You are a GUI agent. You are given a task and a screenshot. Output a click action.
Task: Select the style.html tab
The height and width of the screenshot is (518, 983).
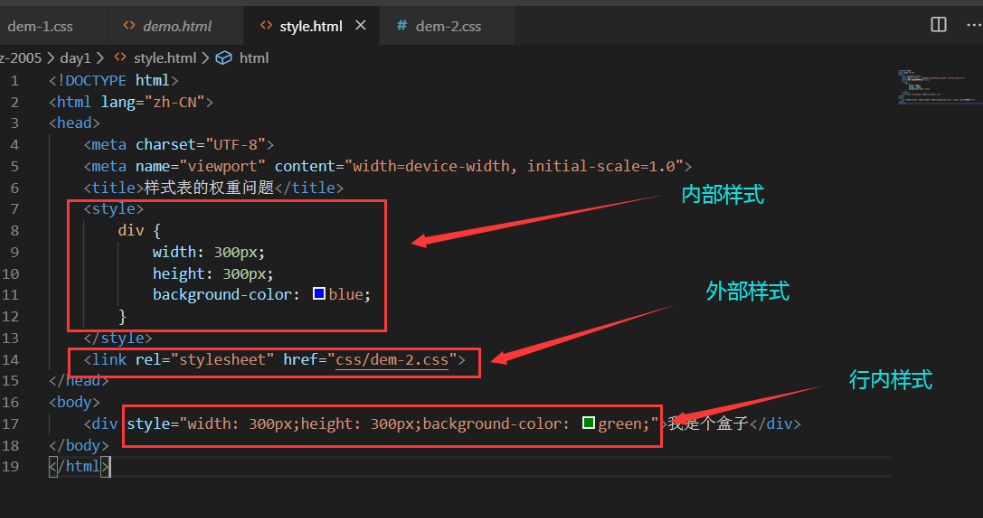tap(310, 26)
